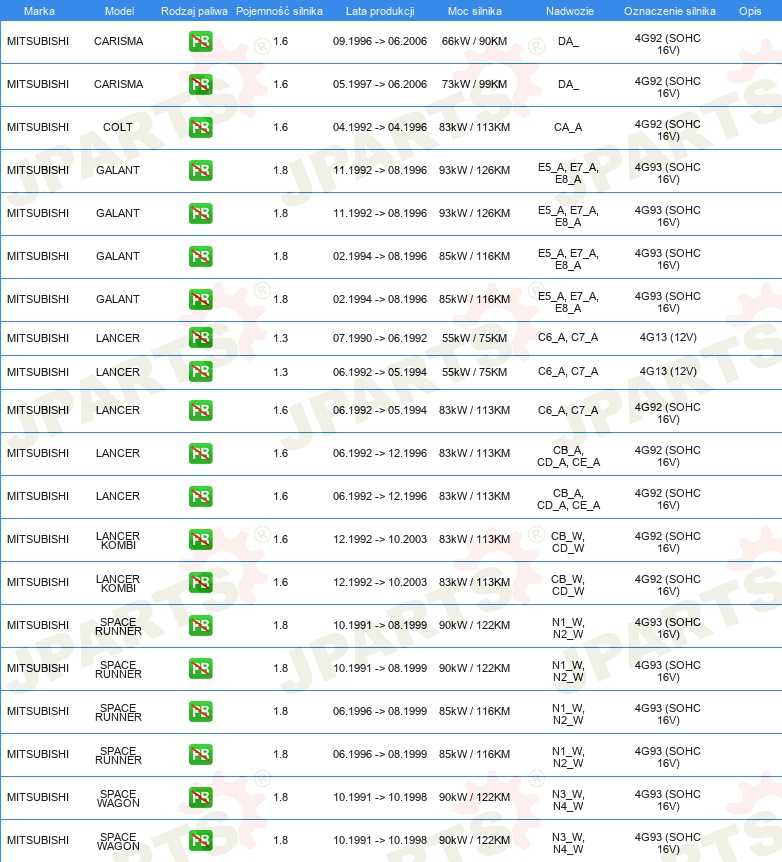782x862 pixels.
Task: Select the MITSUBISHI cell in the CARISMA 66kW row
Action: pyautogui.click(x=38, y=41)
